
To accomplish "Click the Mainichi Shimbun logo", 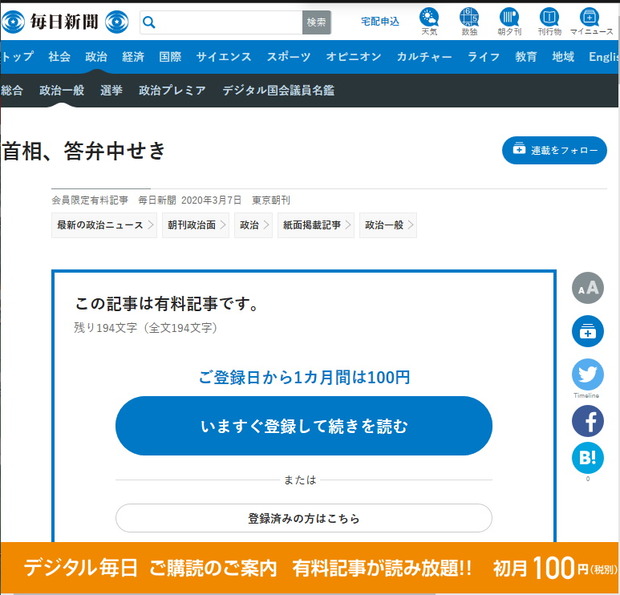I will pyautogui.click(x=65, y=21).
